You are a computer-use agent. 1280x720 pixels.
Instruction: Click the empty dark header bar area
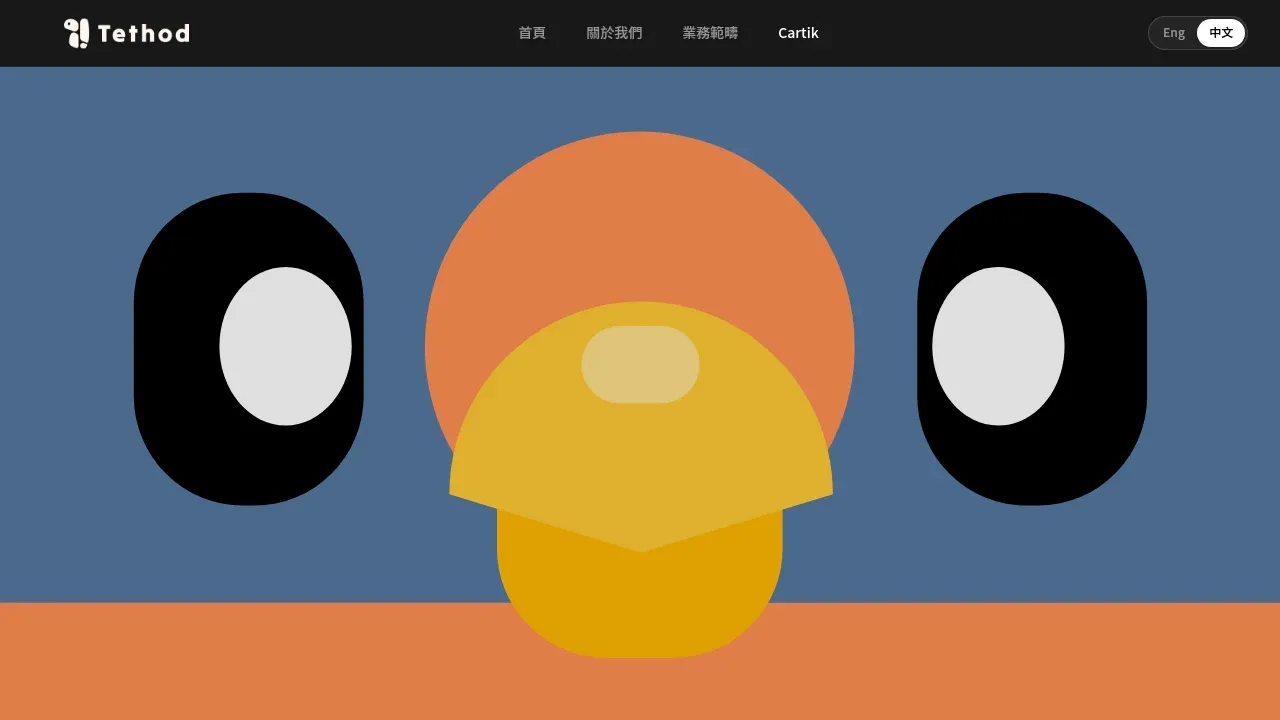(x=350, y=33)
